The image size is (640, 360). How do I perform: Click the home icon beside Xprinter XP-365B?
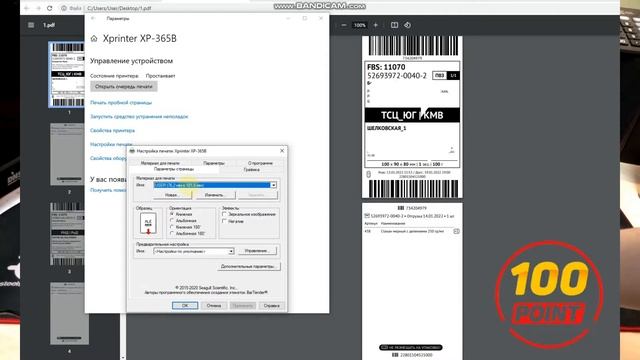point(94,38)
